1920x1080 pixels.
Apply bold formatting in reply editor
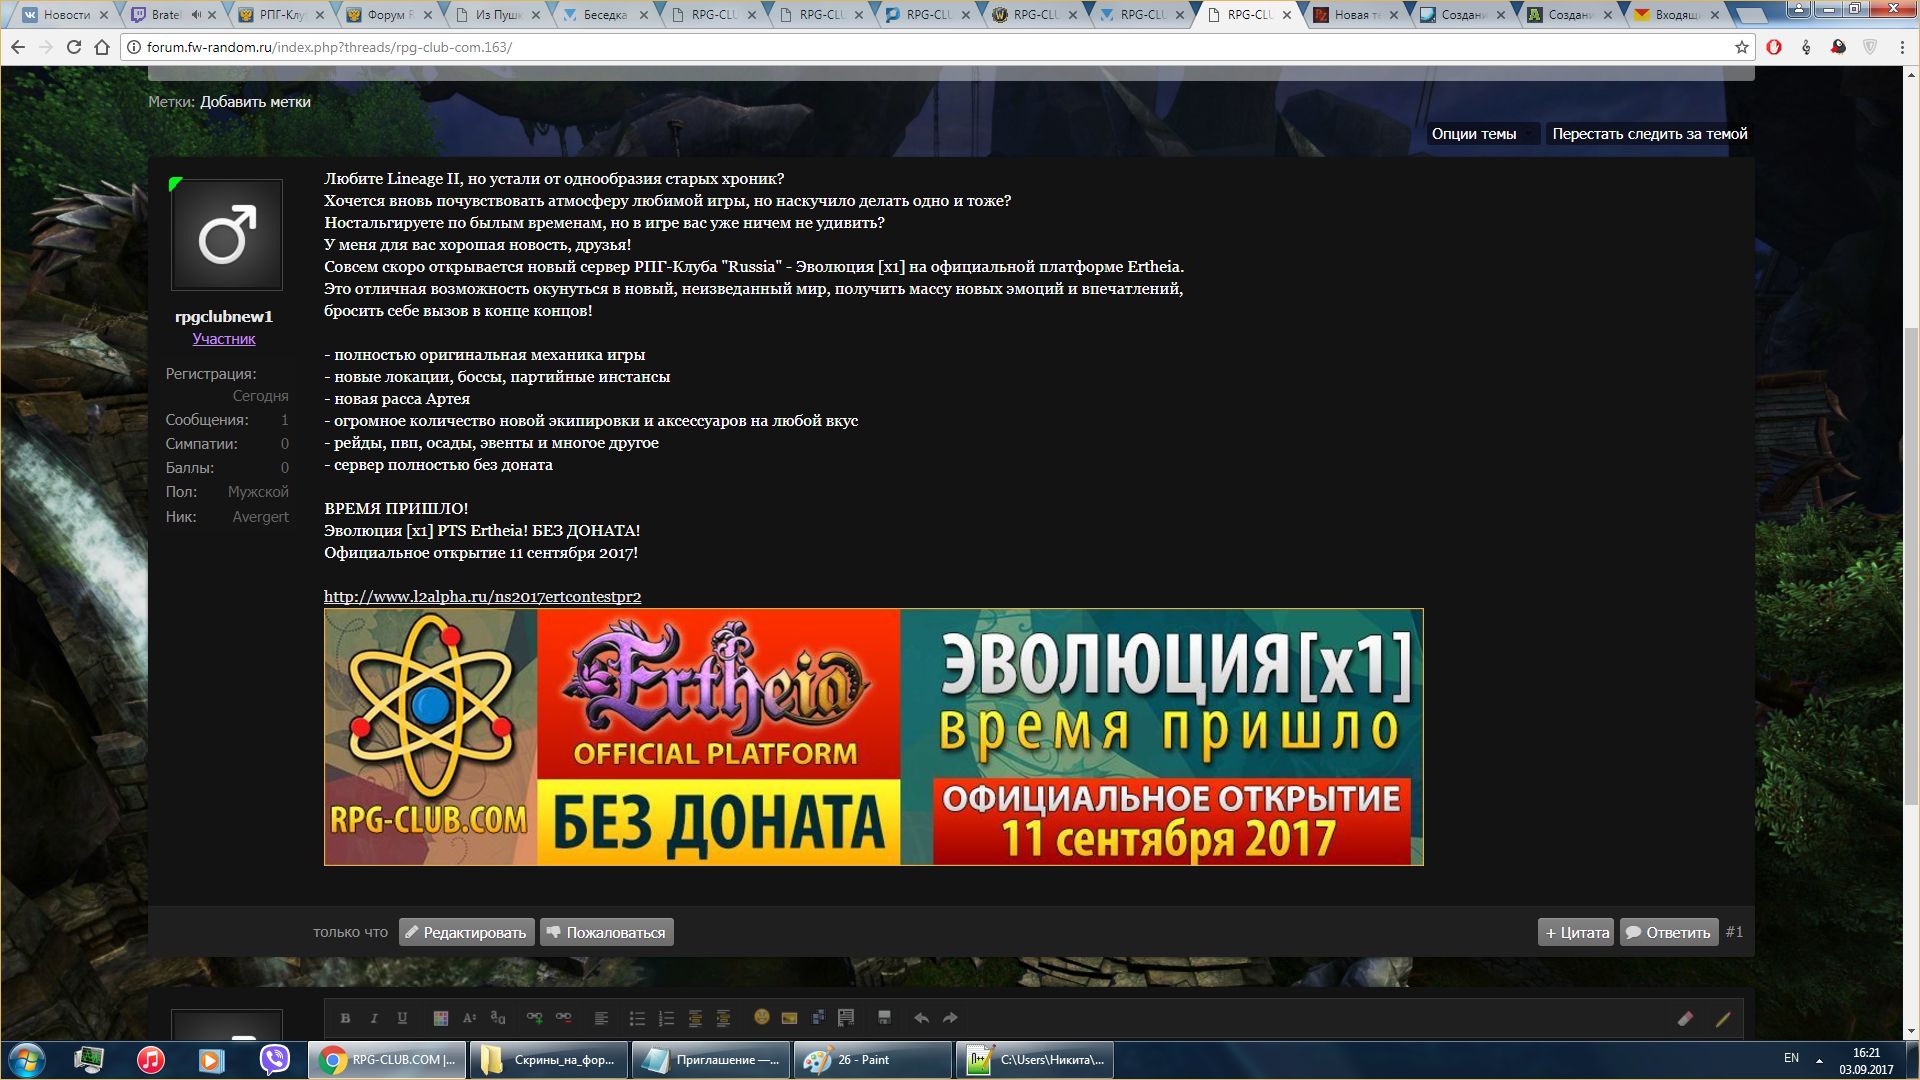[345, 1018]
